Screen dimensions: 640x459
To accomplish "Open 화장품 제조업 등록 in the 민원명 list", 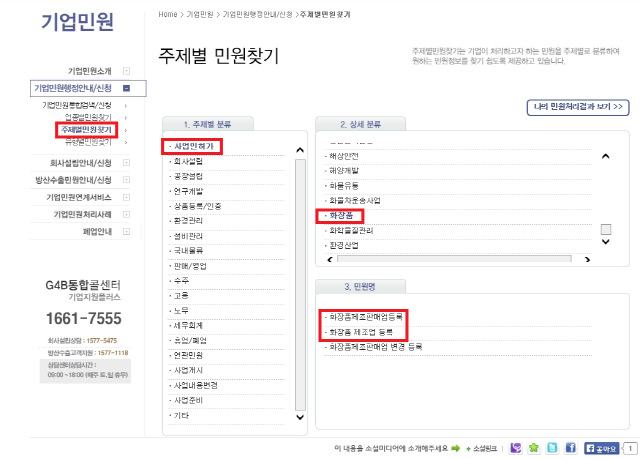I will (361, 332).
